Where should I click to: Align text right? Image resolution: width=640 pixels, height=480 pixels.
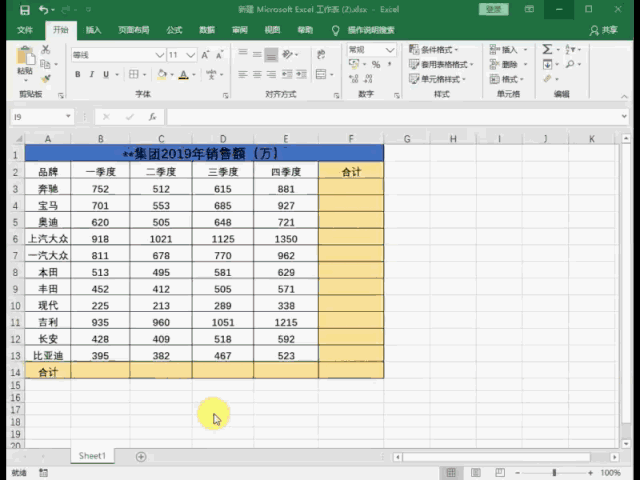[x=271, y=74]
